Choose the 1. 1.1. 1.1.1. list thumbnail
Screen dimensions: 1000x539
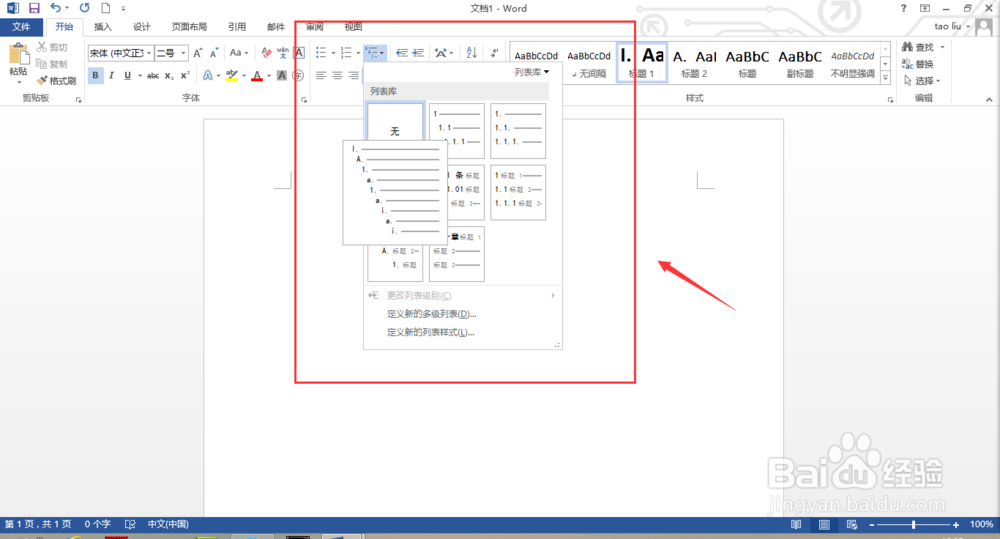(x=518, y=131)
